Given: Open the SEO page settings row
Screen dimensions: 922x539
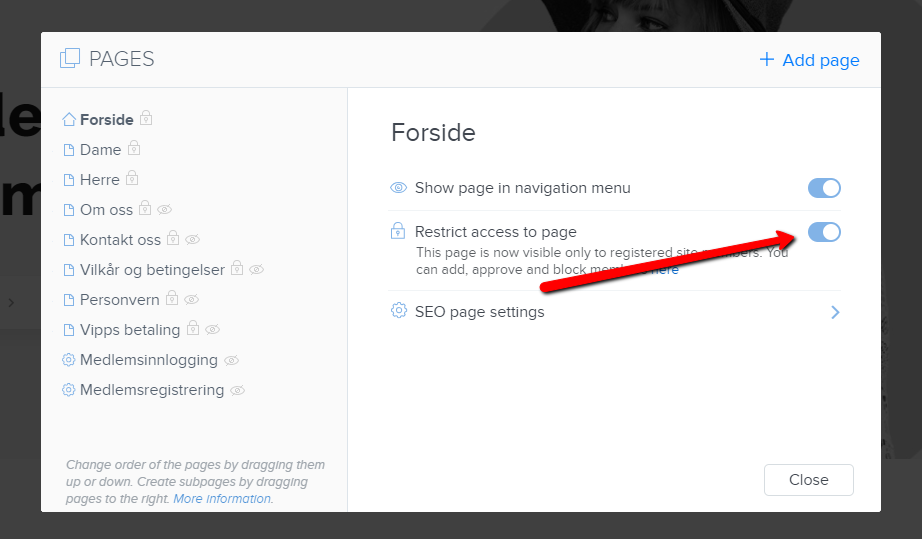Looking at the screenshot, I should click(x=615, y=312).
